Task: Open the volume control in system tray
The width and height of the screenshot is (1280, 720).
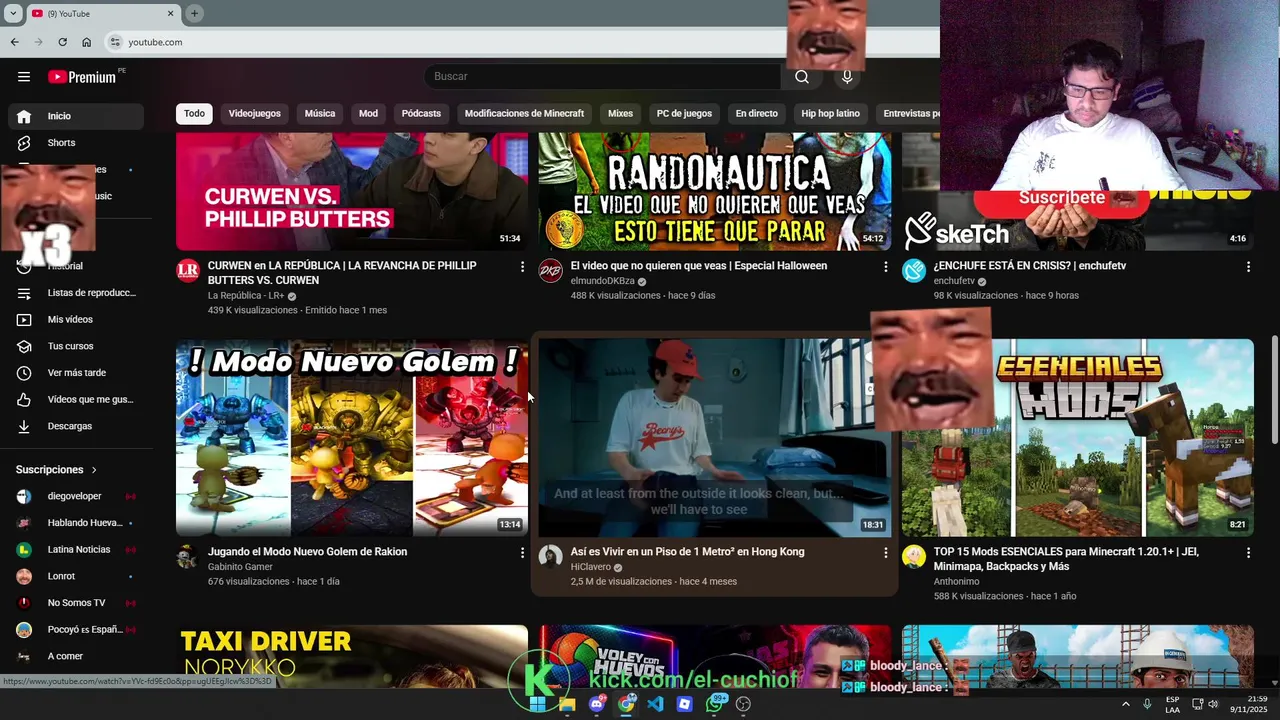Action: (1213, 704)
